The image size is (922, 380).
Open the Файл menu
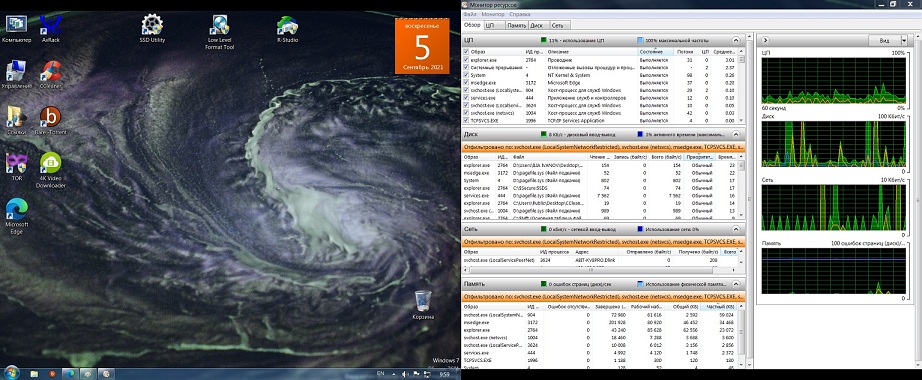pyautogui.click(x=469, y=14)
